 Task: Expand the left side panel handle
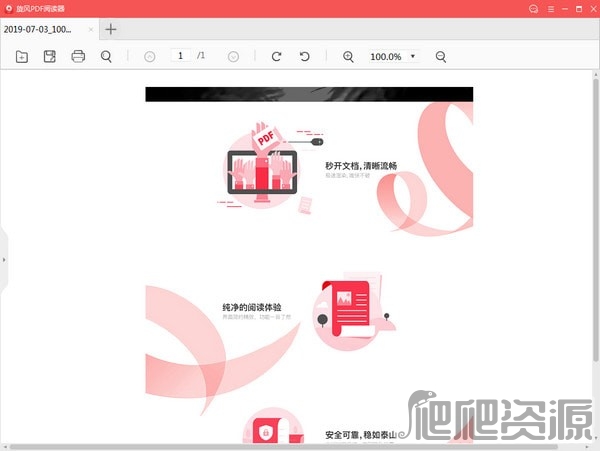point(4,260)
